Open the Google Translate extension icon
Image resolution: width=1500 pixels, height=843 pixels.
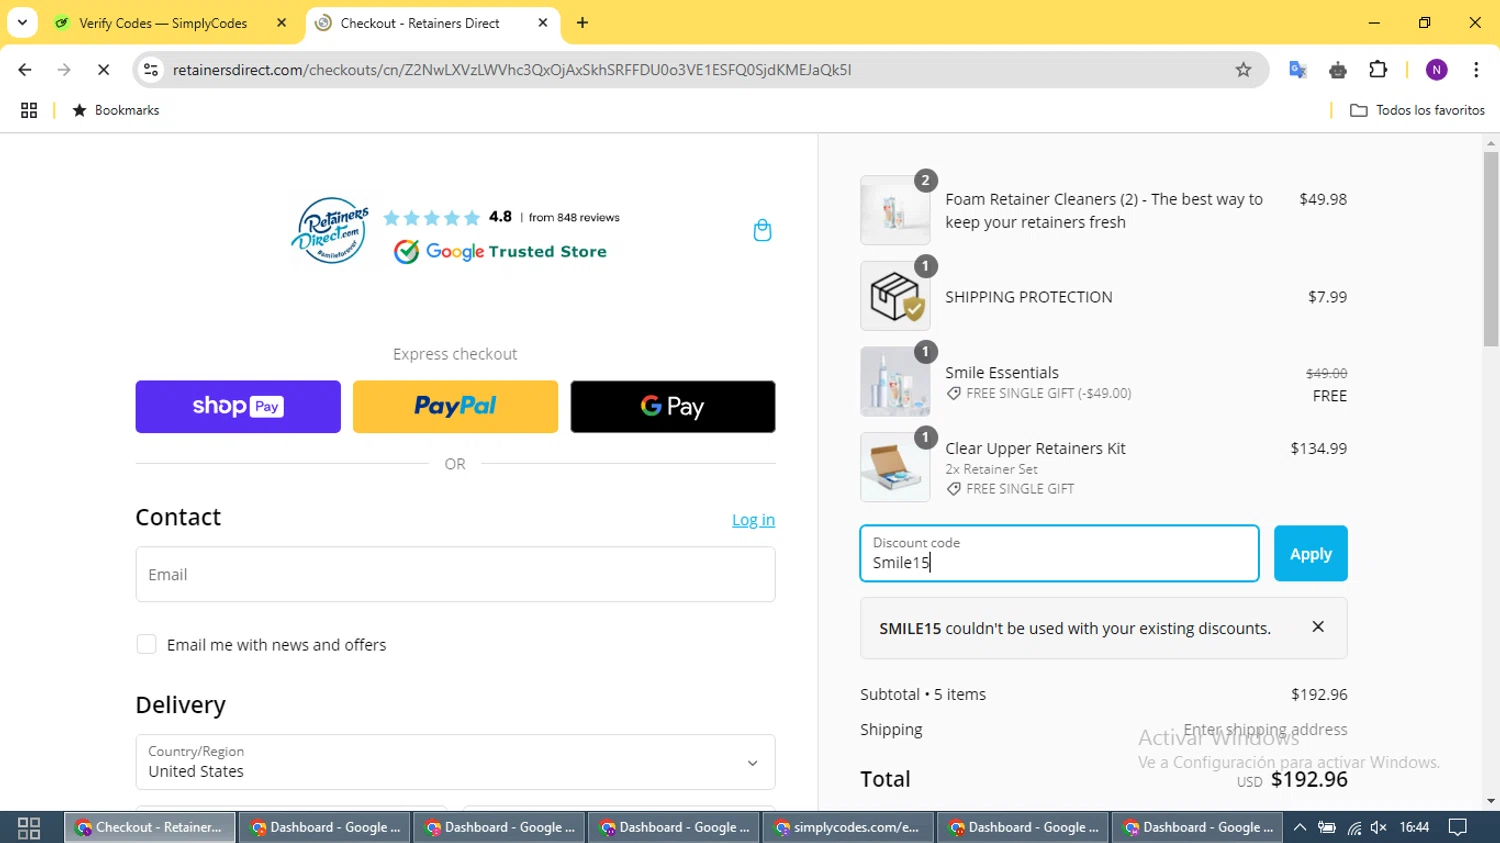click(x=1298, y=70)
